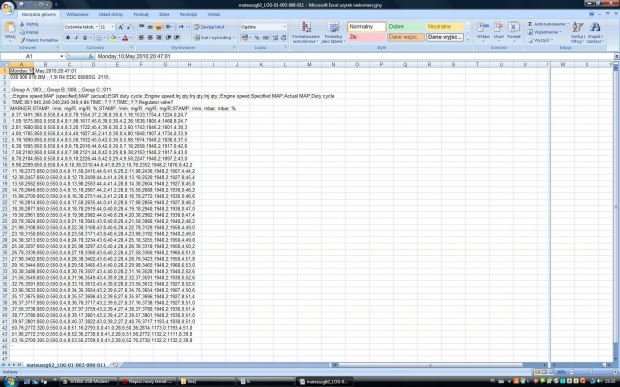Apply the green Dobre cell style
The height and width of the screenshot is (387, 620).
pos(406,26)
